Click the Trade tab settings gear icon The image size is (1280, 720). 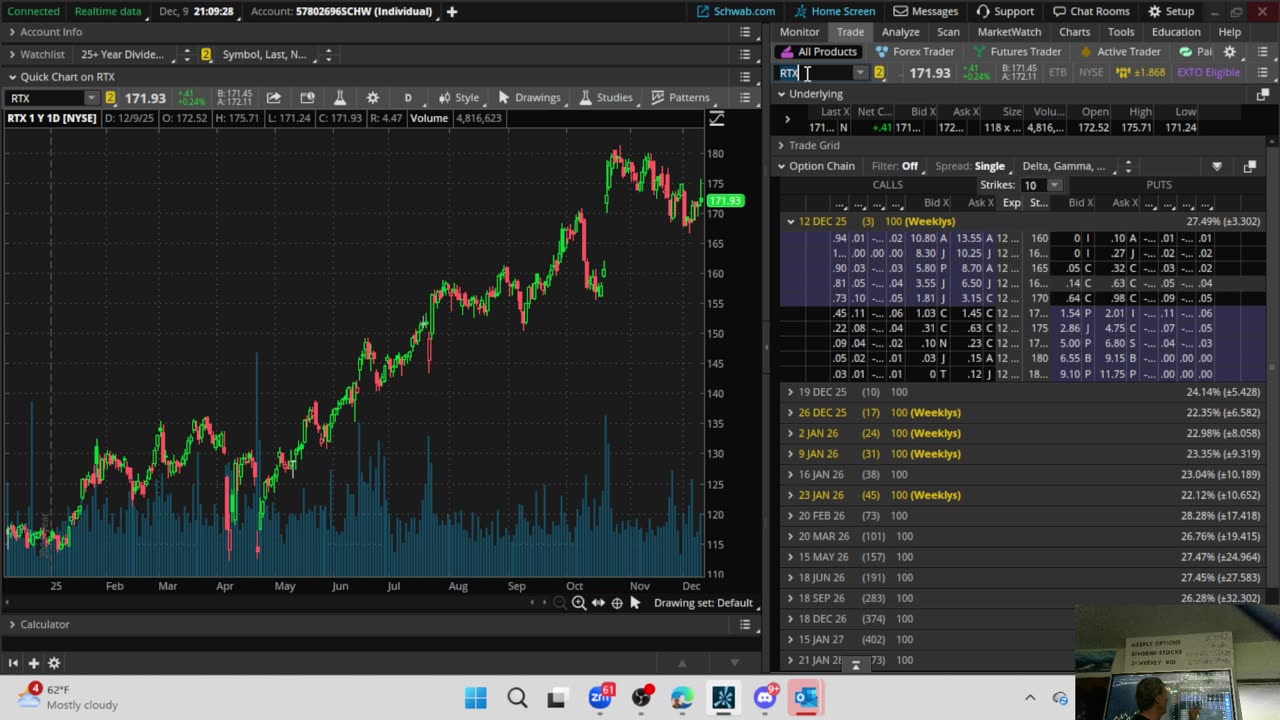pos(1230,52)
